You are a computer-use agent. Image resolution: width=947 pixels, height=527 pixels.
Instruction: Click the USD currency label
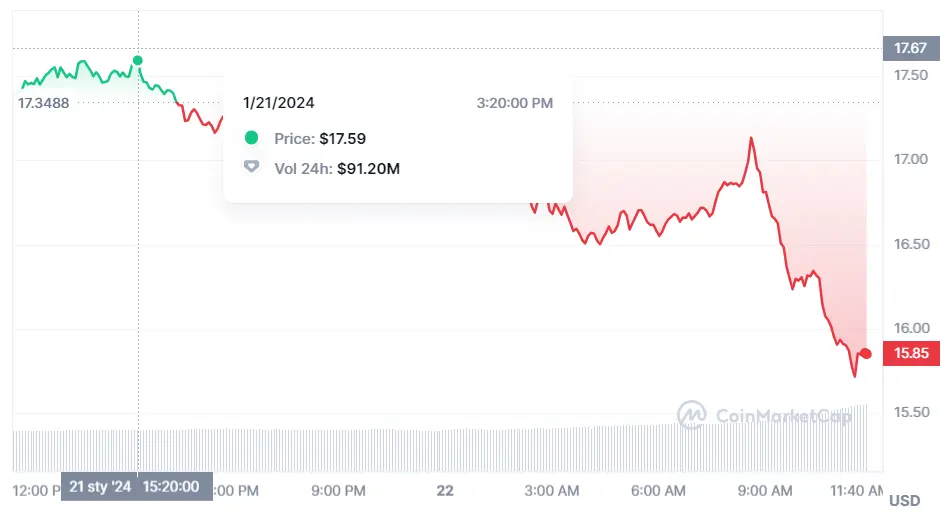click(x=904, y=501)
